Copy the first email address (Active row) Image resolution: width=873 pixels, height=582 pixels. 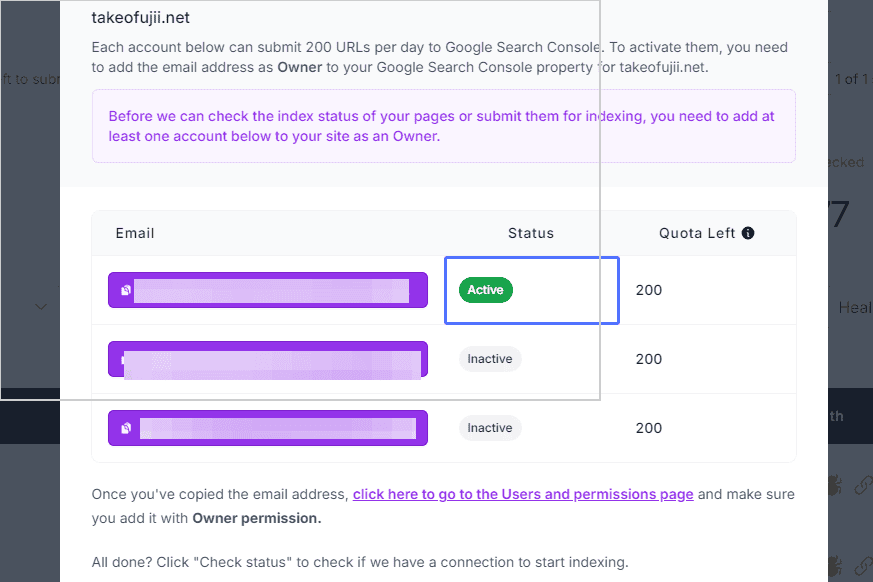(268, 290)
